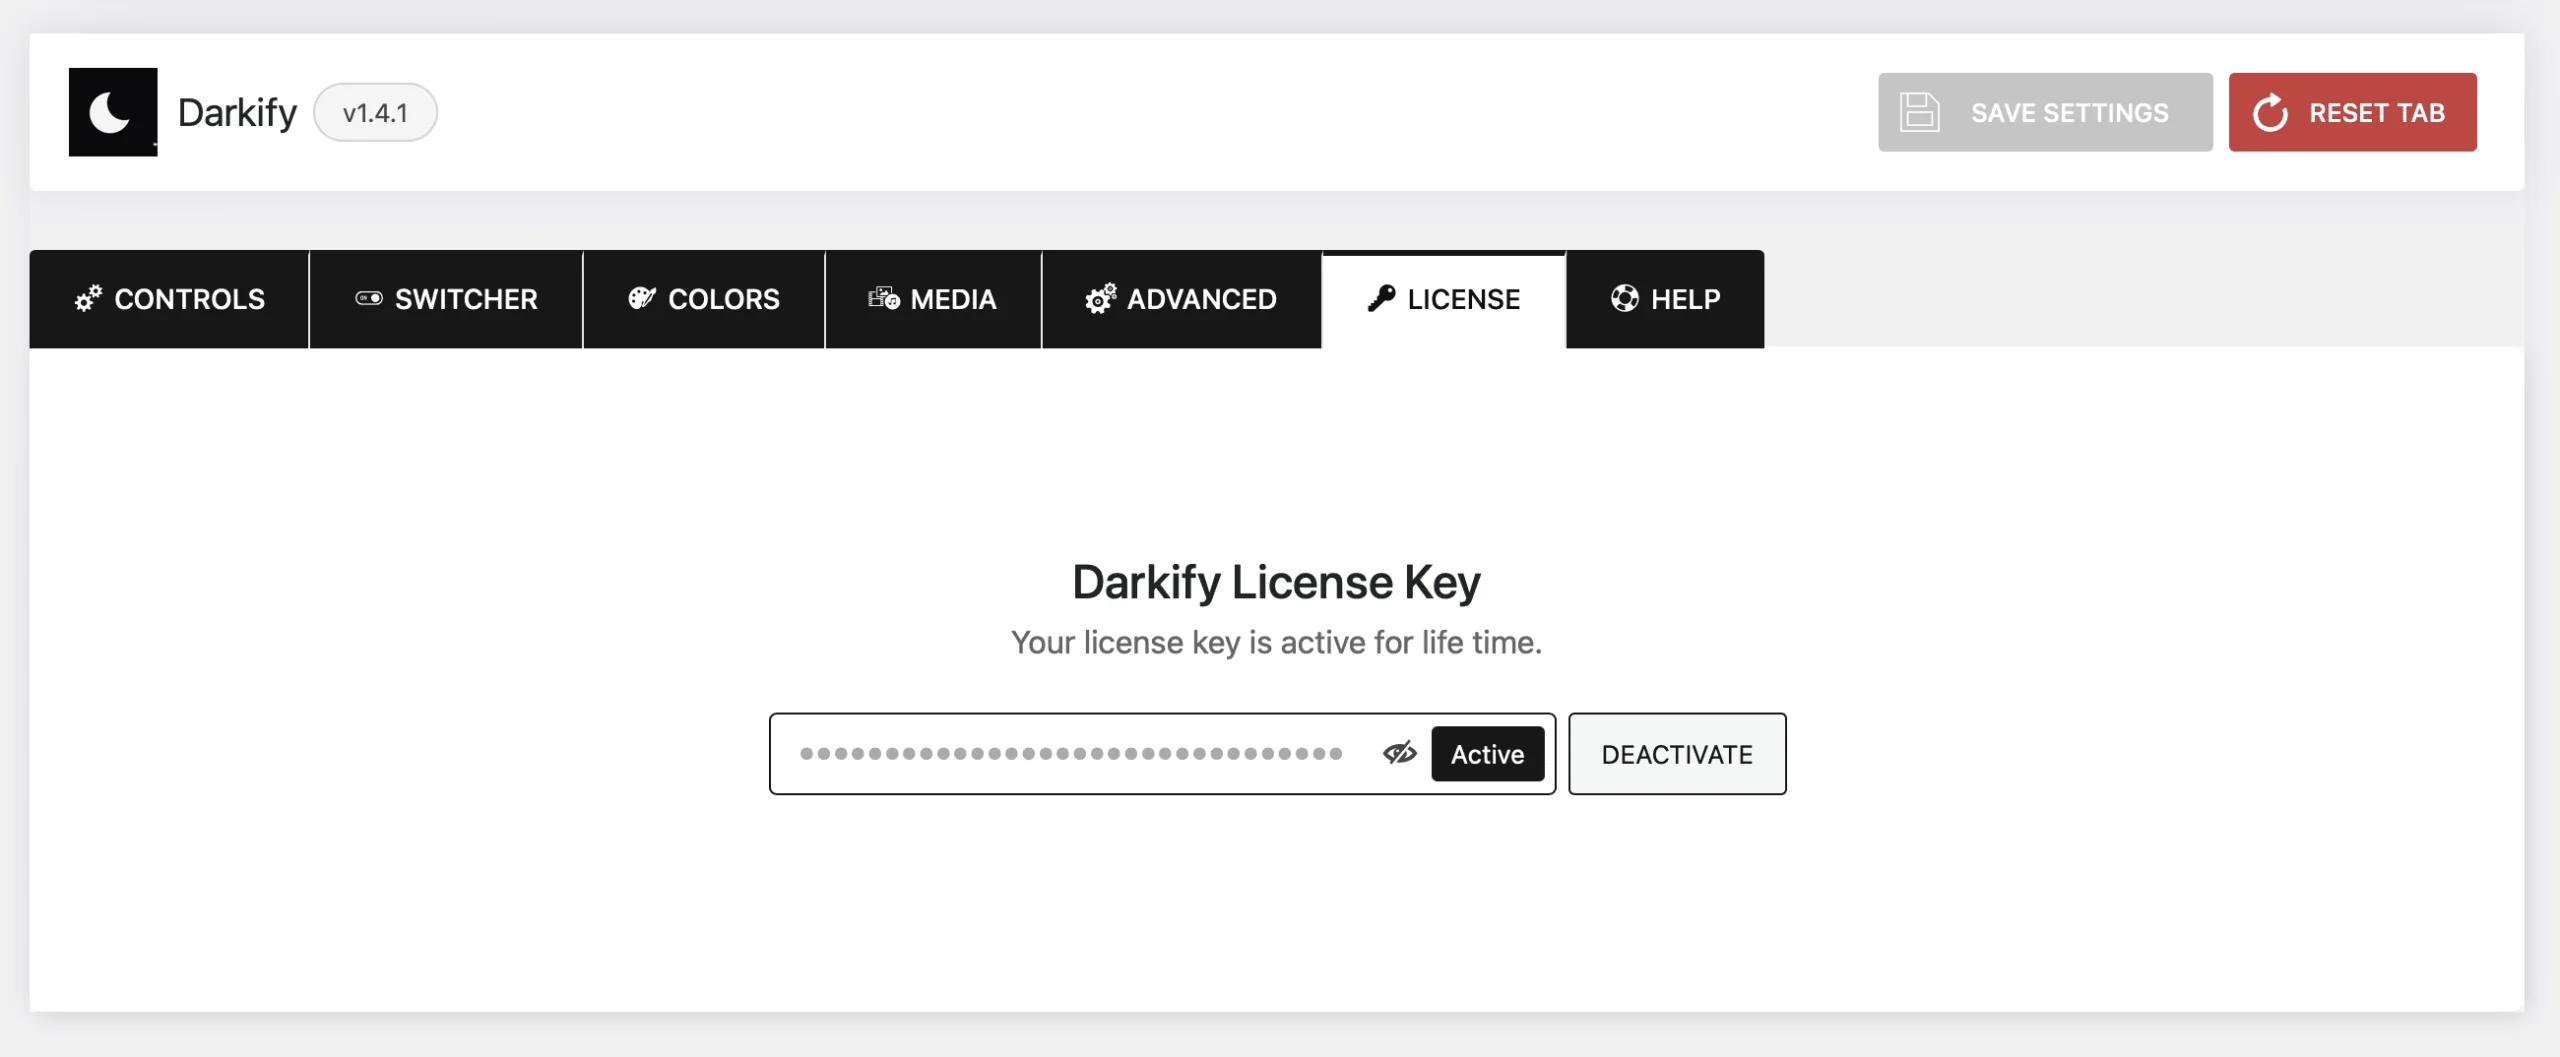Image resolution: width=2560 pixels, height=1057 pixels.
Task: Click the gear icon on Advanced tab
Action: click(1100, 298)
